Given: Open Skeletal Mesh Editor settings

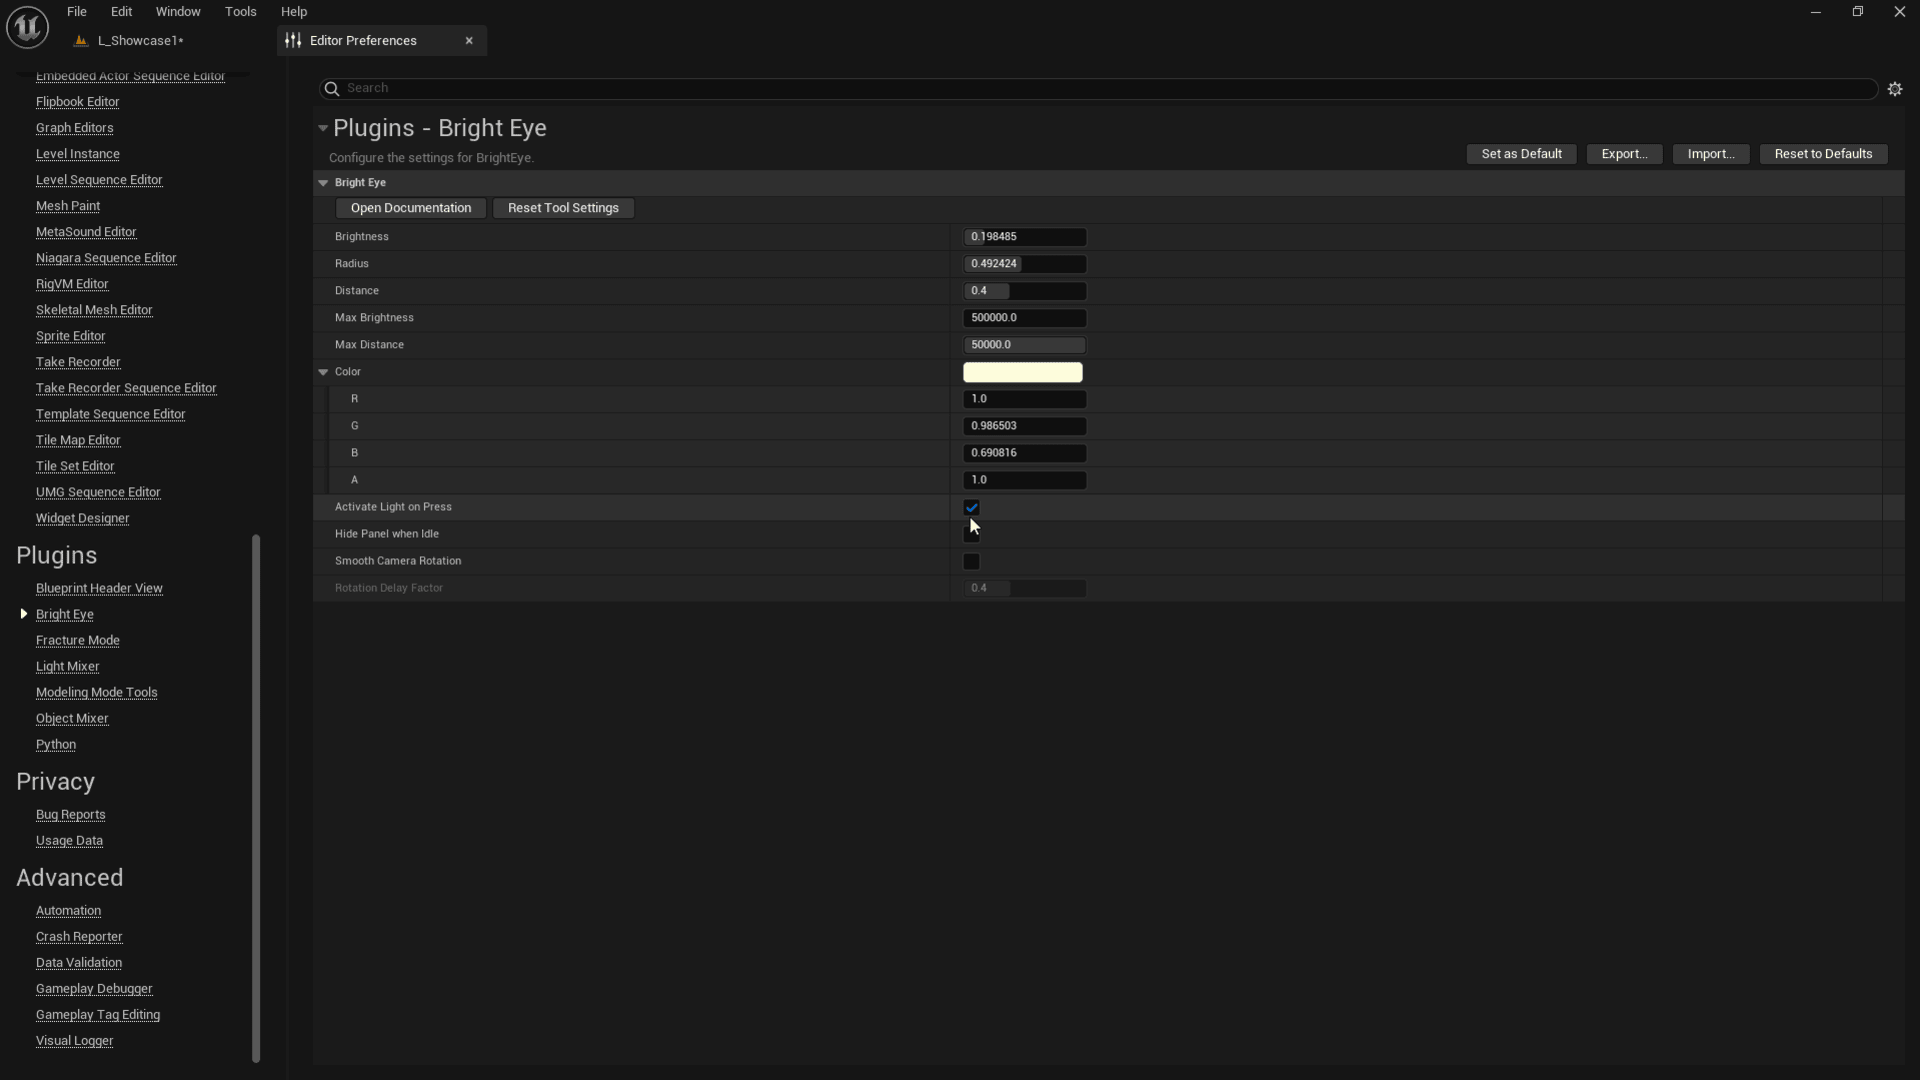Looking at the screenshot, I should 94,310.
